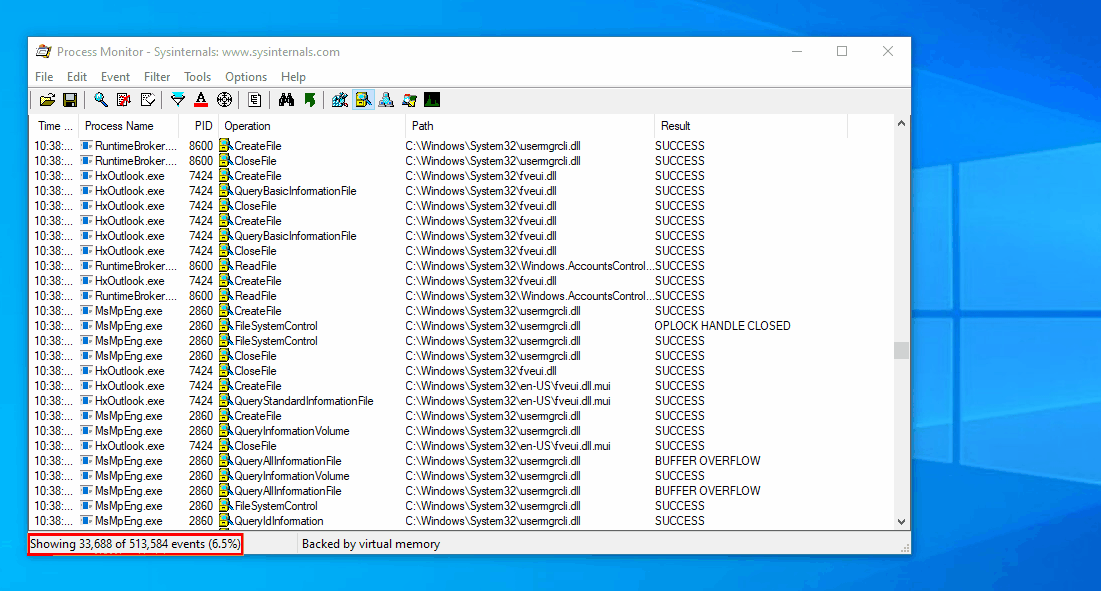1101x591 pixels.
Task: Close the Process Monitor window
Action: pos(888,51)
